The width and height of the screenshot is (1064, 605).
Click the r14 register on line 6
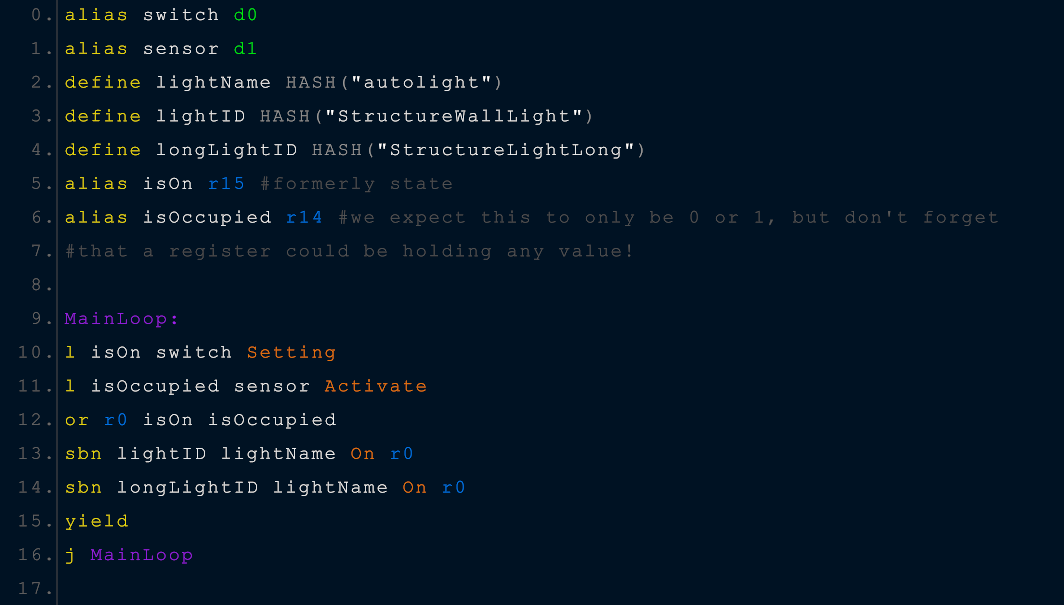304,217
